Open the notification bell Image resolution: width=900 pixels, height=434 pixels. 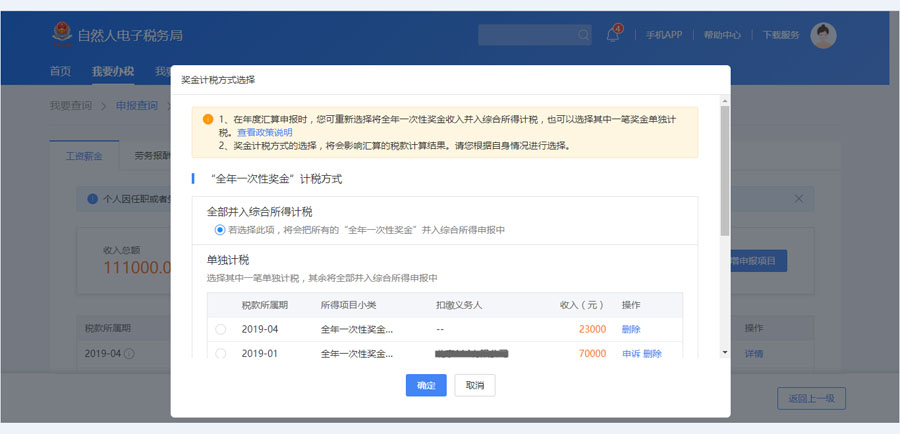click(613, 35)
